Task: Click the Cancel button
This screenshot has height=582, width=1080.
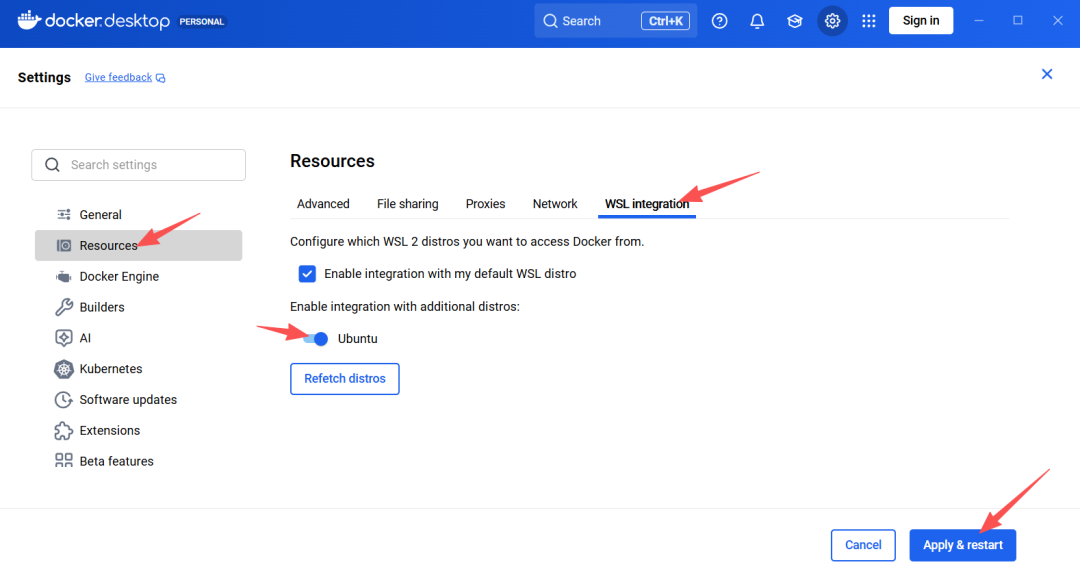Action: click(x=863, y=545)
